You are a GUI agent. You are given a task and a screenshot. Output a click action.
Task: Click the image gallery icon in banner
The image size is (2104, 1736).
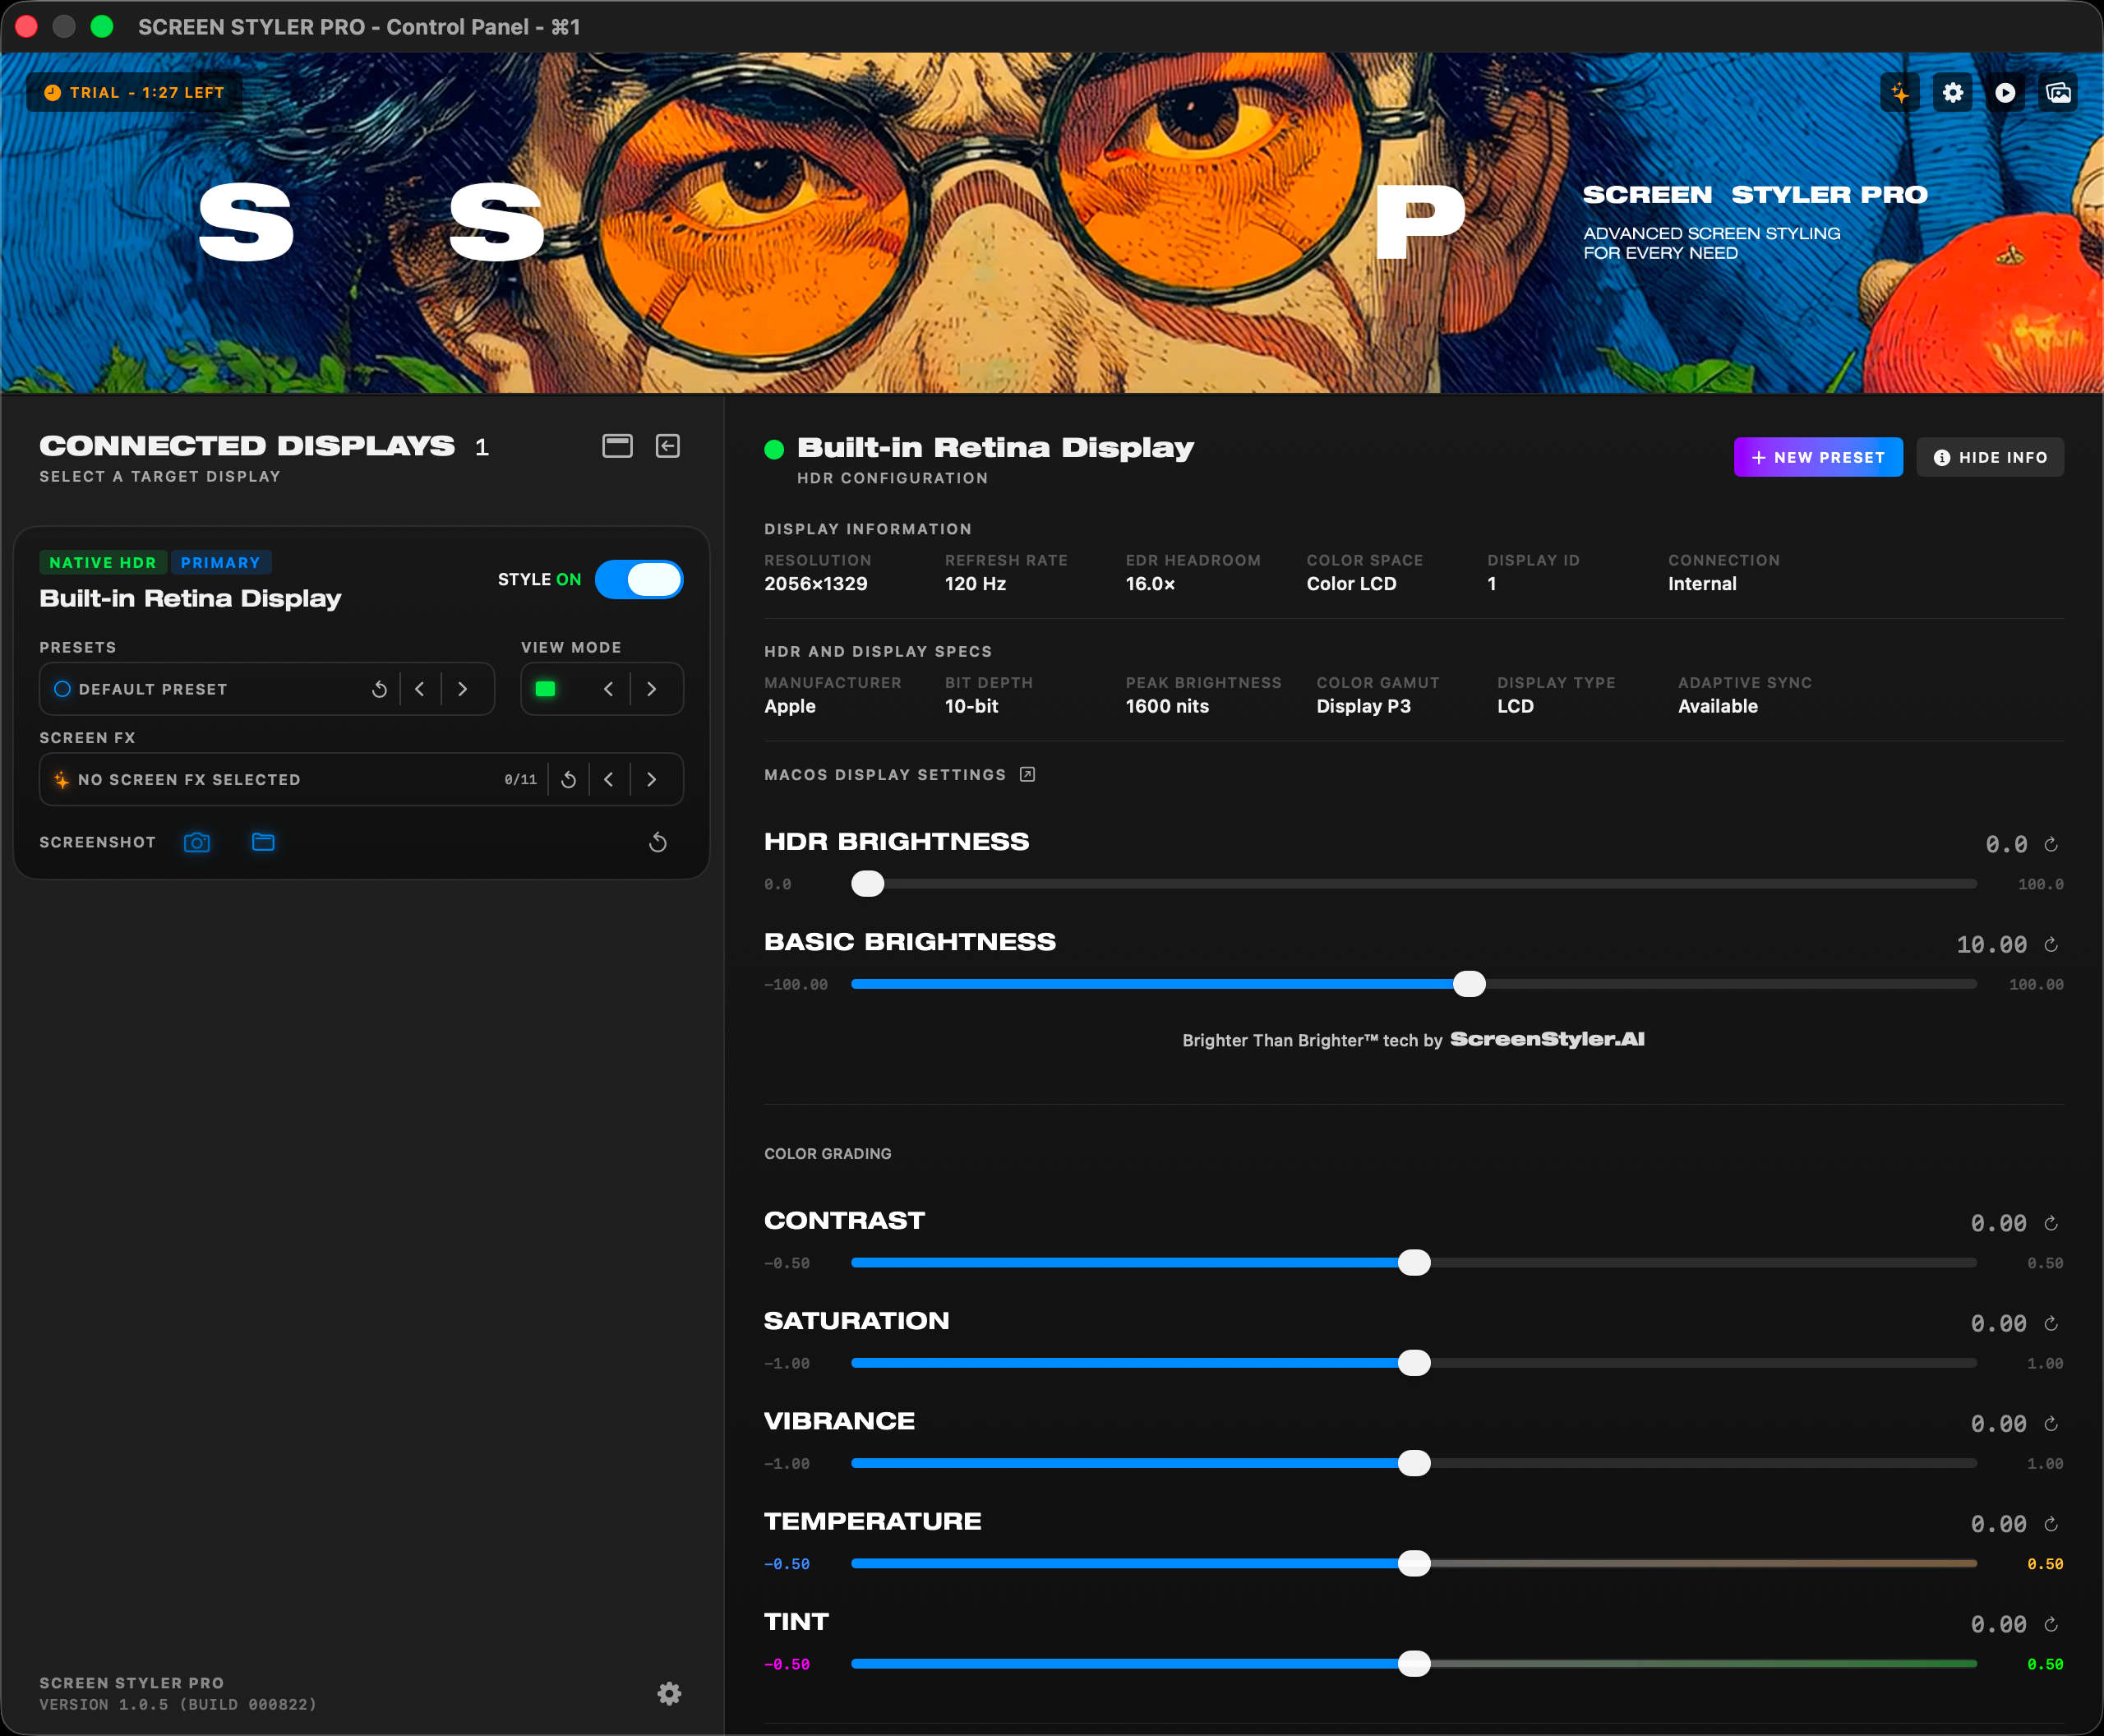tap(2058, 93)
